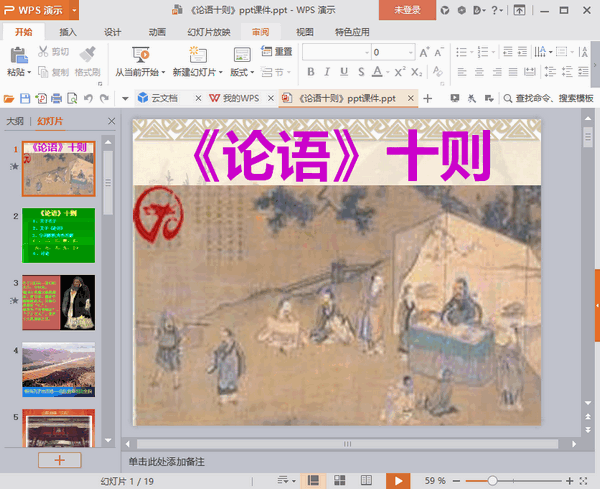This screenshot has height=489, width=600.
Task: Toggle superscript formatting
Action: coord(399,72)
